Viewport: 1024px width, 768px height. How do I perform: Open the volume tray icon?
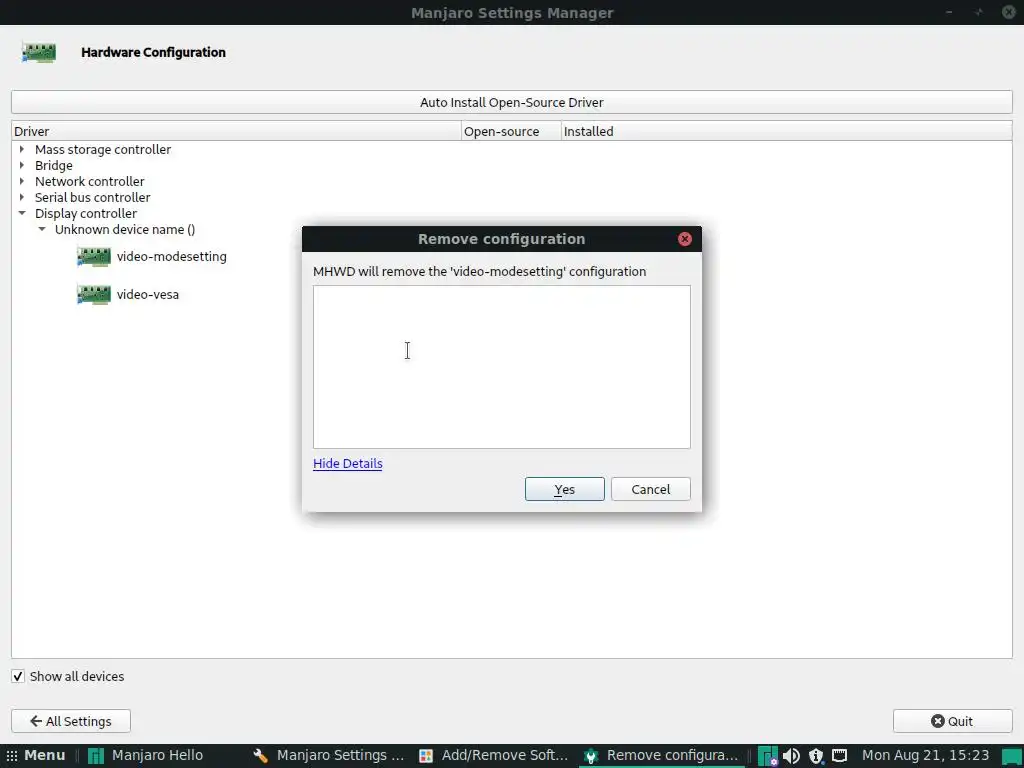(792, 756)
